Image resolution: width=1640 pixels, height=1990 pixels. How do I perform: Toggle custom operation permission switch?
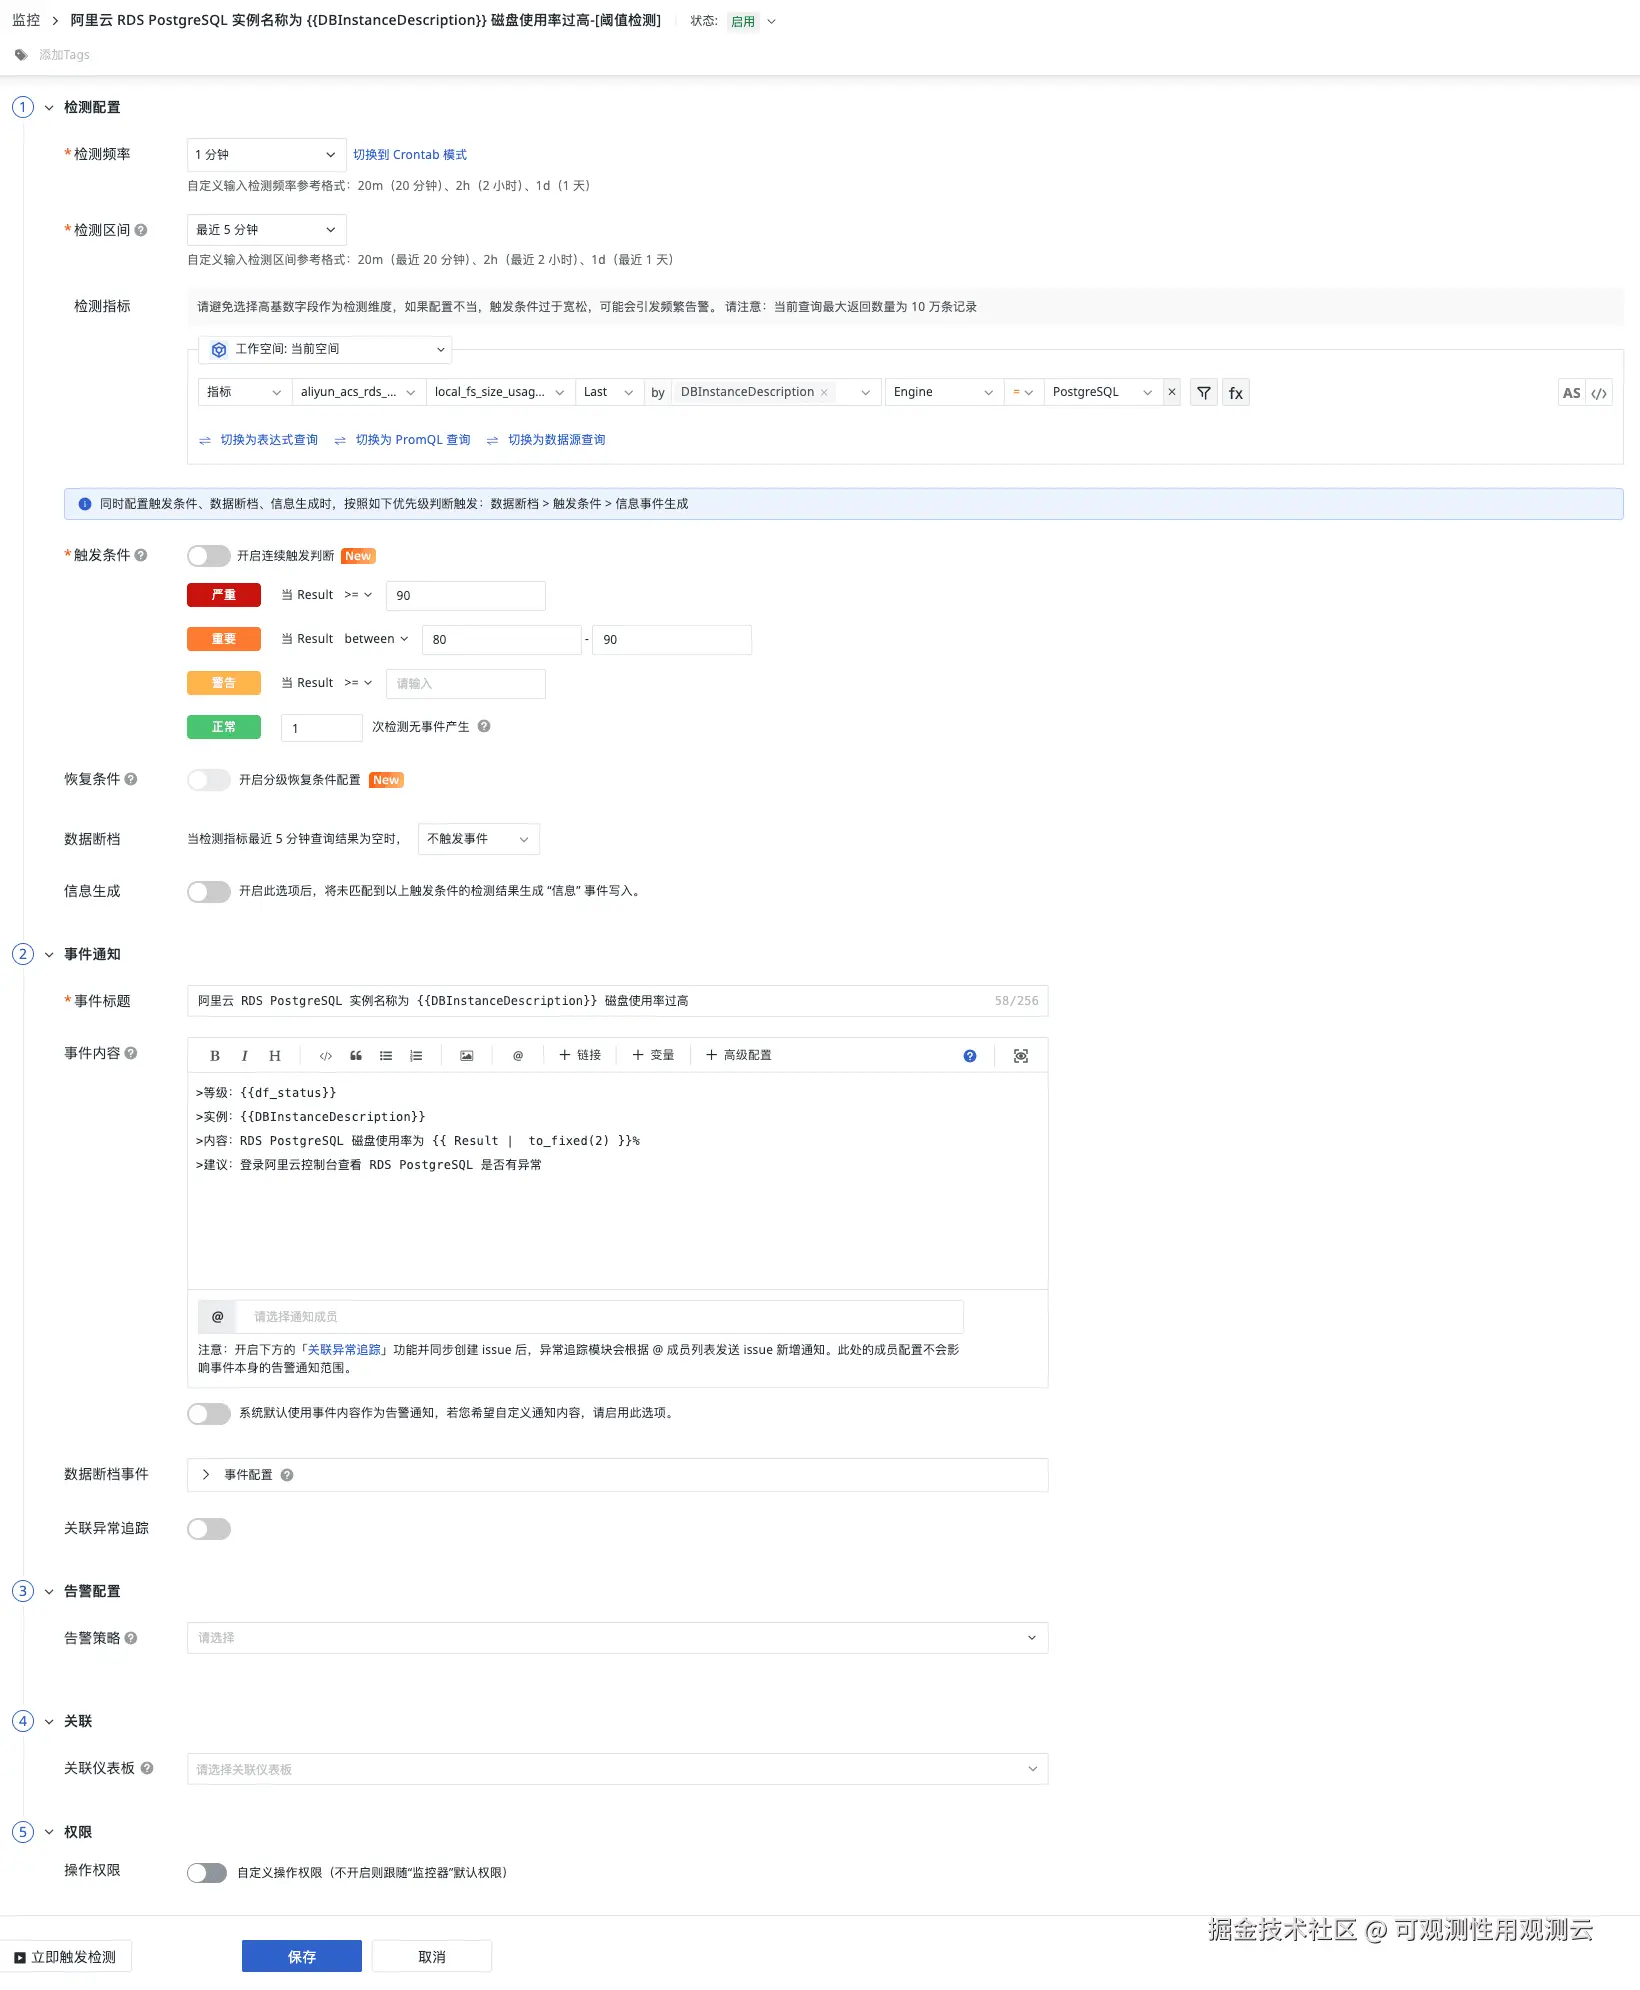point(207,1873)
